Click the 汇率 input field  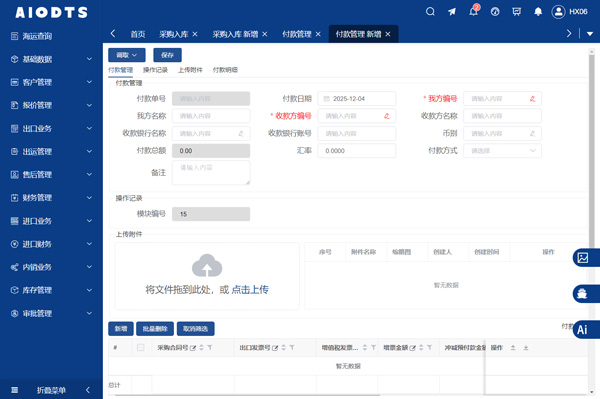(357, 151)
